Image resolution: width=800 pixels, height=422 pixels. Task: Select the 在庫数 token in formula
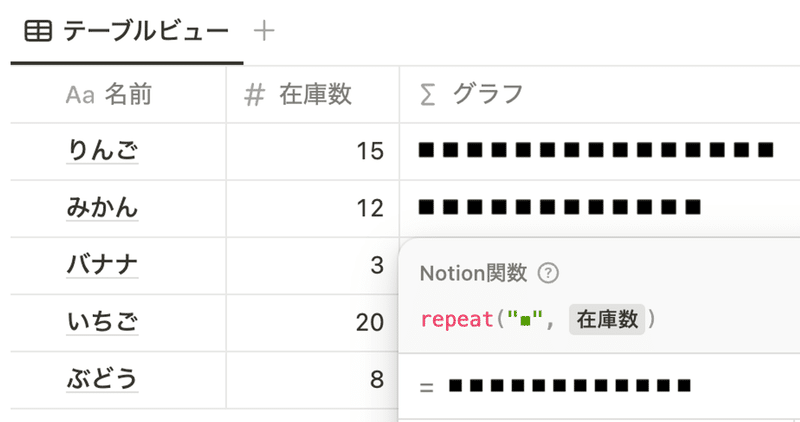(x=607, y=319)
